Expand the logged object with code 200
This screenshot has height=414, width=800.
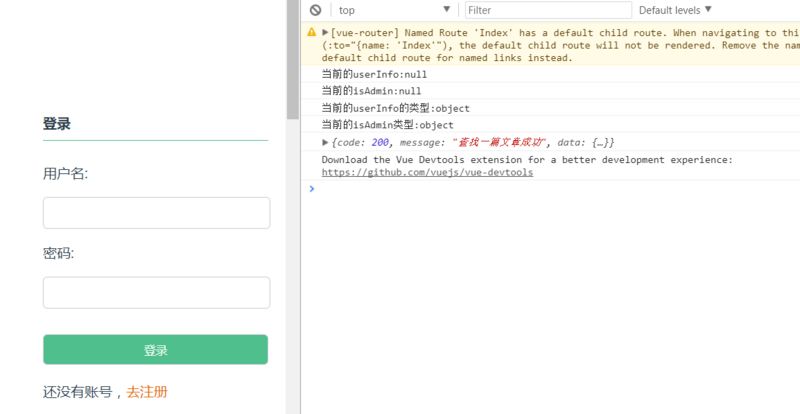tap(325, 143)
